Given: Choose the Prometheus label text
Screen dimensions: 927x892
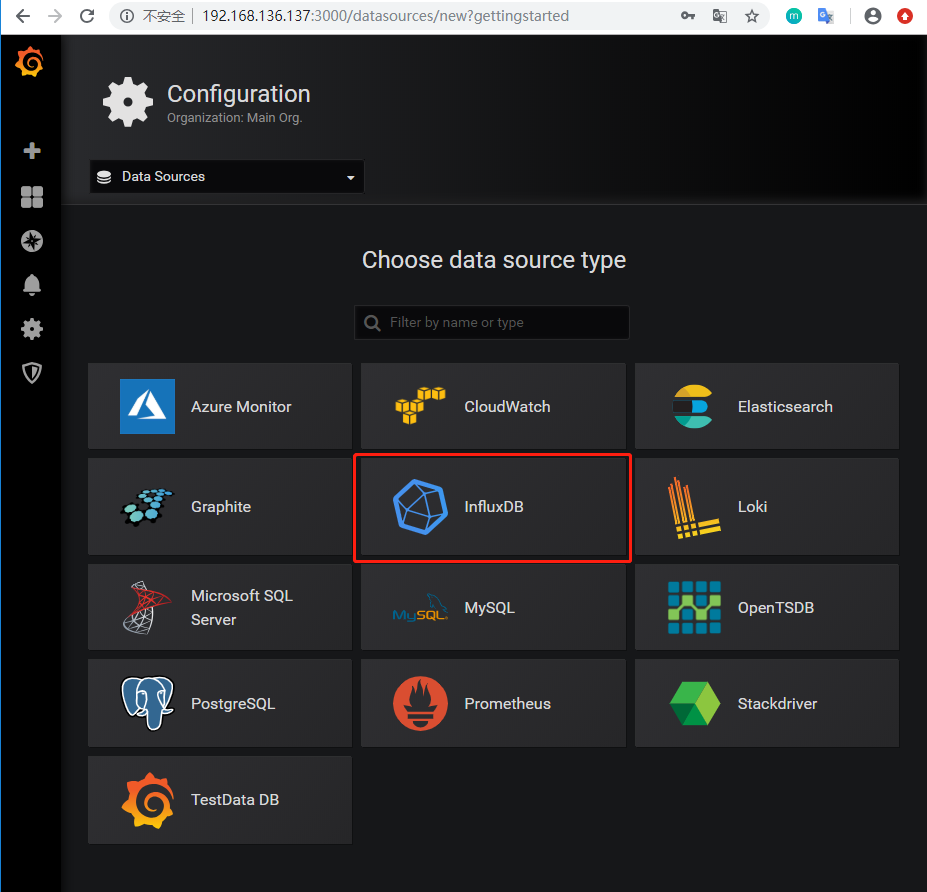Looking at the screenshot, I should [507, 703].
